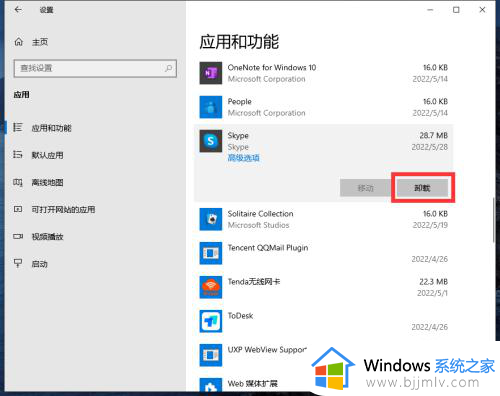Click the 离线地图 sidebar icon
This screenshot has height=396, width=500.
coord(18,182)
